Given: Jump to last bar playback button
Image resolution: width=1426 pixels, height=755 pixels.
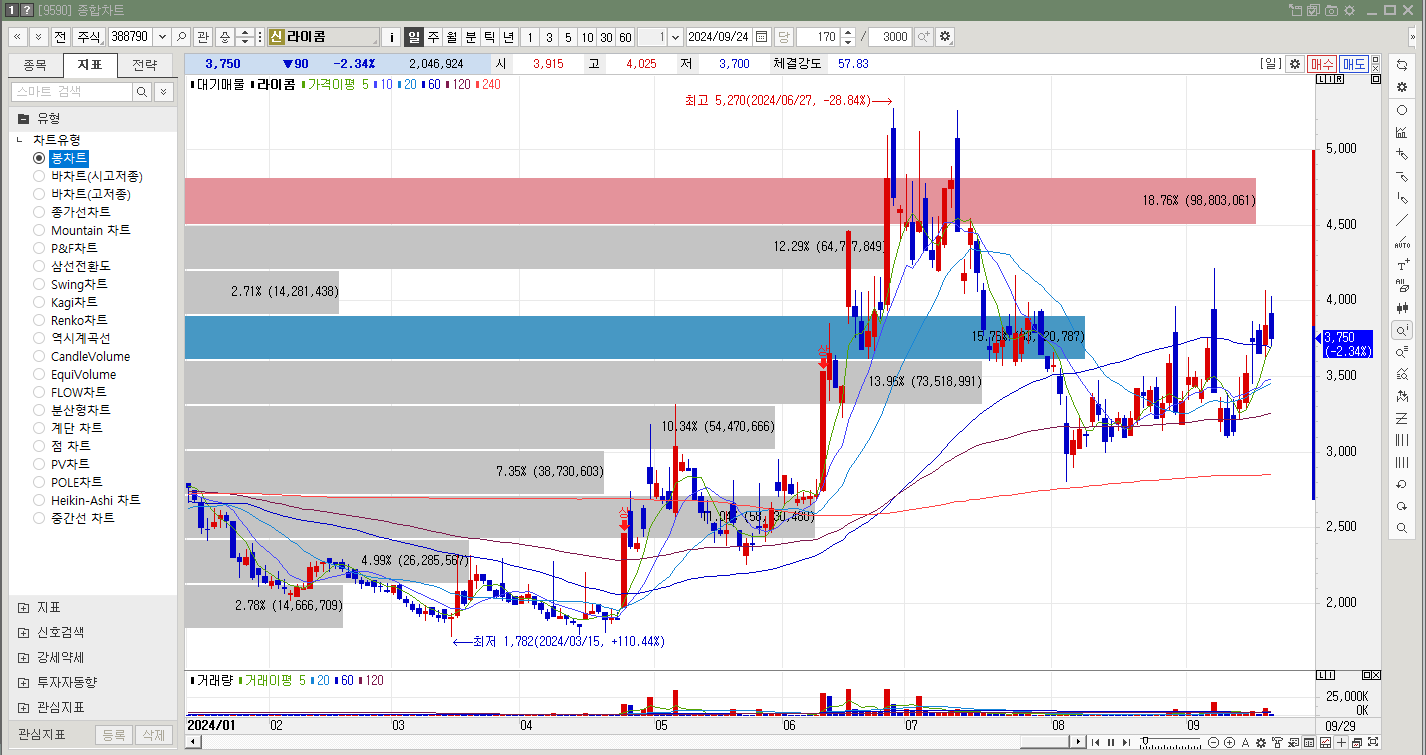Looking at the screenshot, I should 1126,742.
